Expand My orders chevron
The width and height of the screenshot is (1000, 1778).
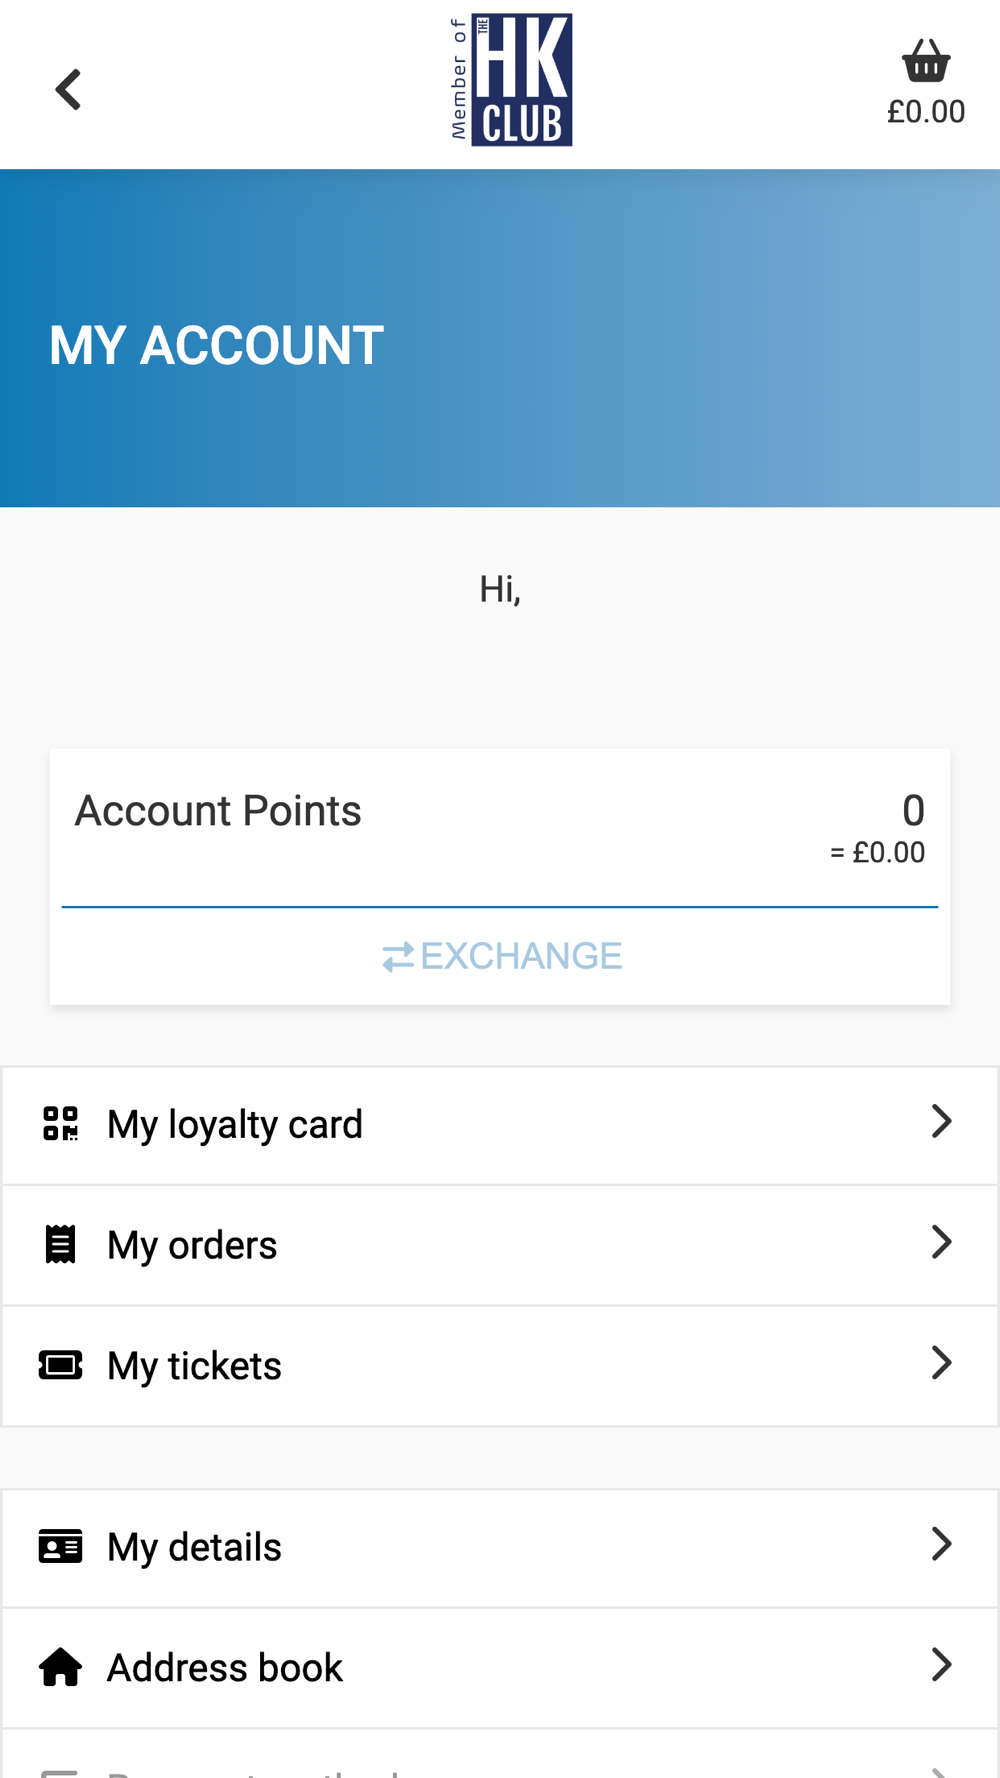pos(941,1243)
